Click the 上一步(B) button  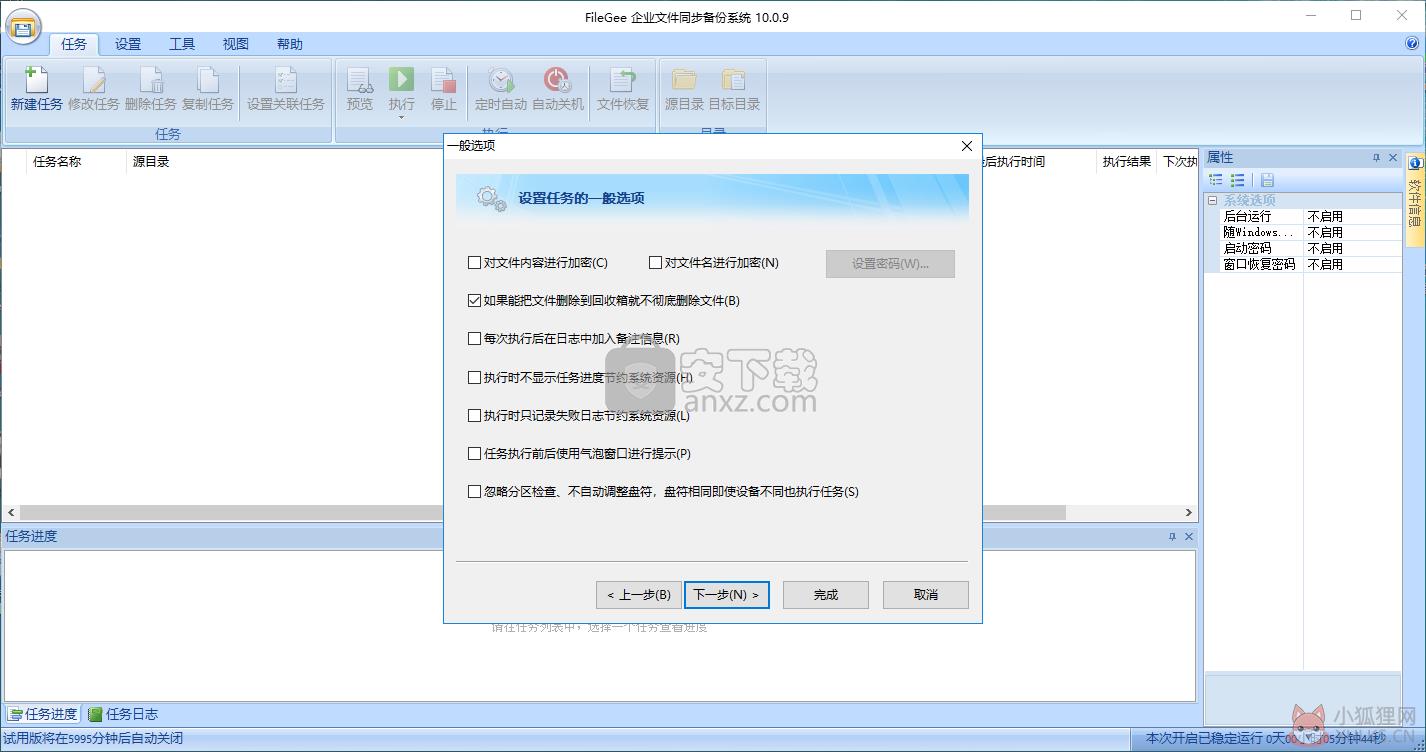(x=638, y=595)
